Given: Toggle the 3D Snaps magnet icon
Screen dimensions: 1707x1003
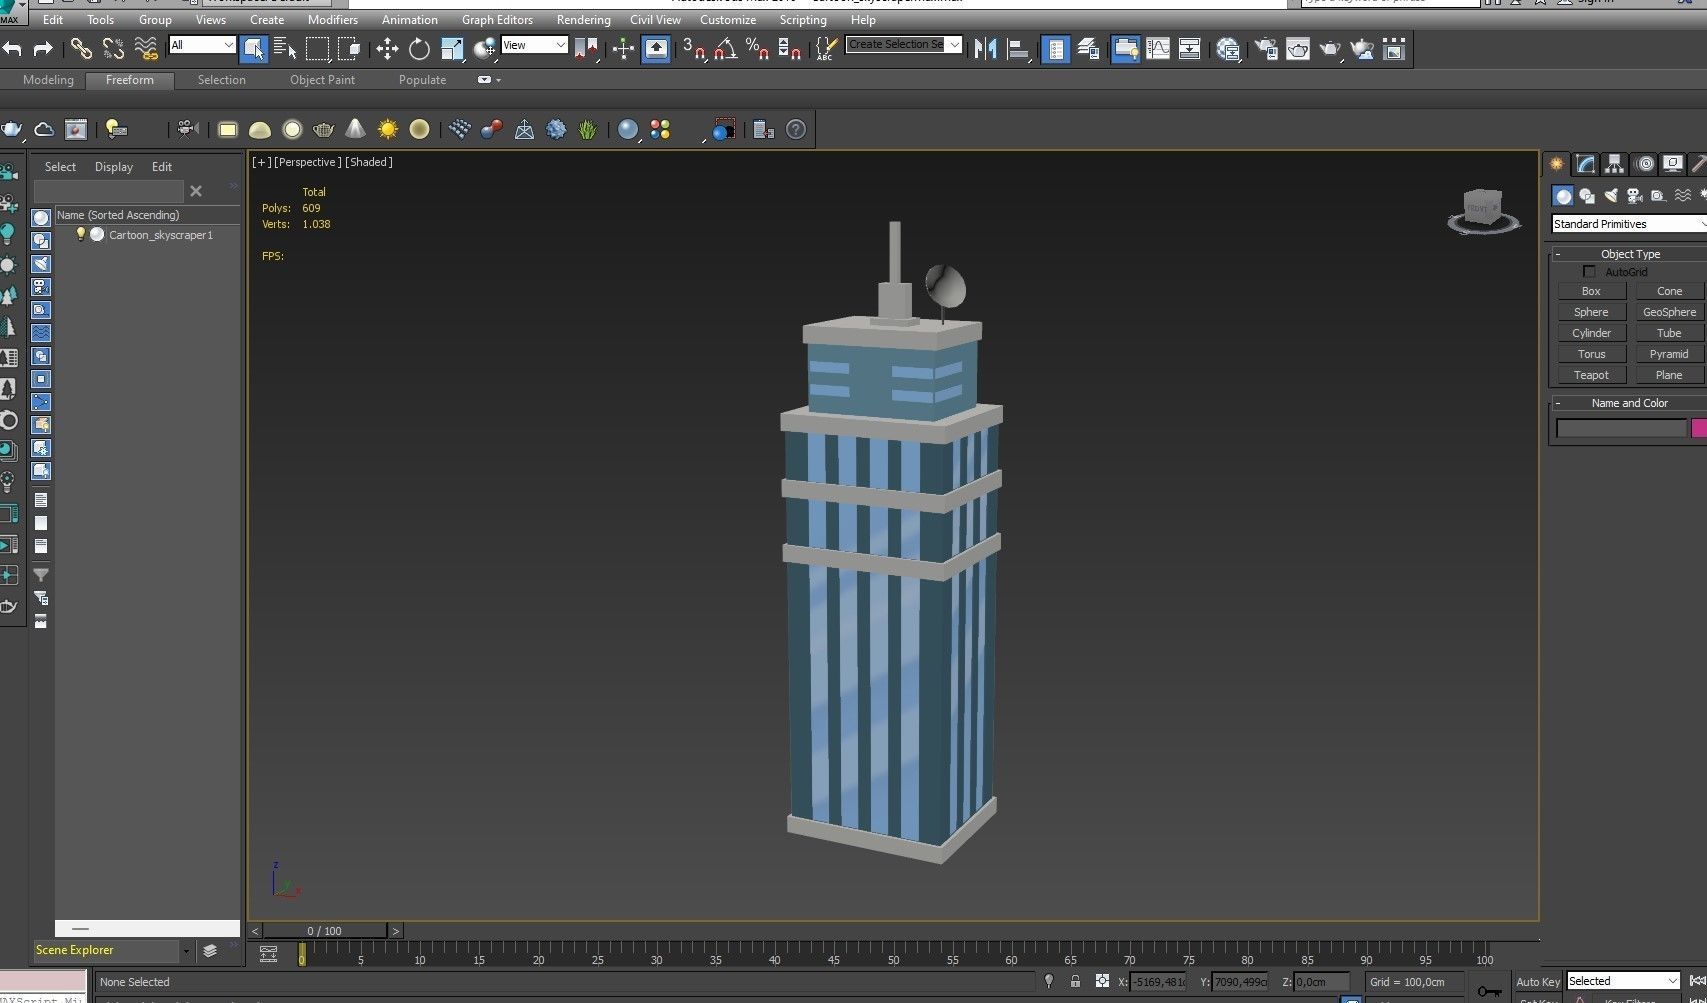Looking at the screenshot, I should (x=693, y=48).
